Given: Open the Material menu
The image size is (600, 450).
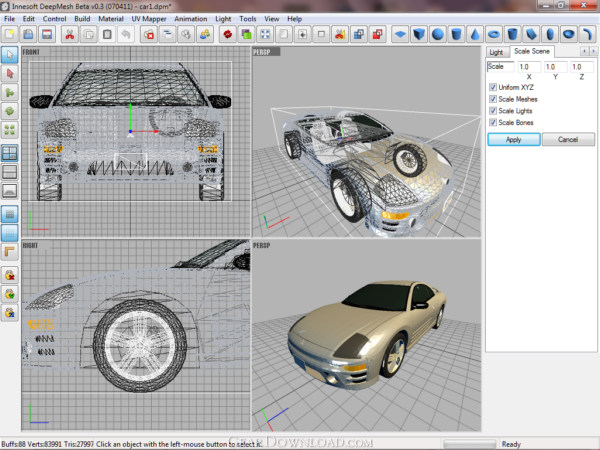Looking at the screenshot, I should click(111, 19).
